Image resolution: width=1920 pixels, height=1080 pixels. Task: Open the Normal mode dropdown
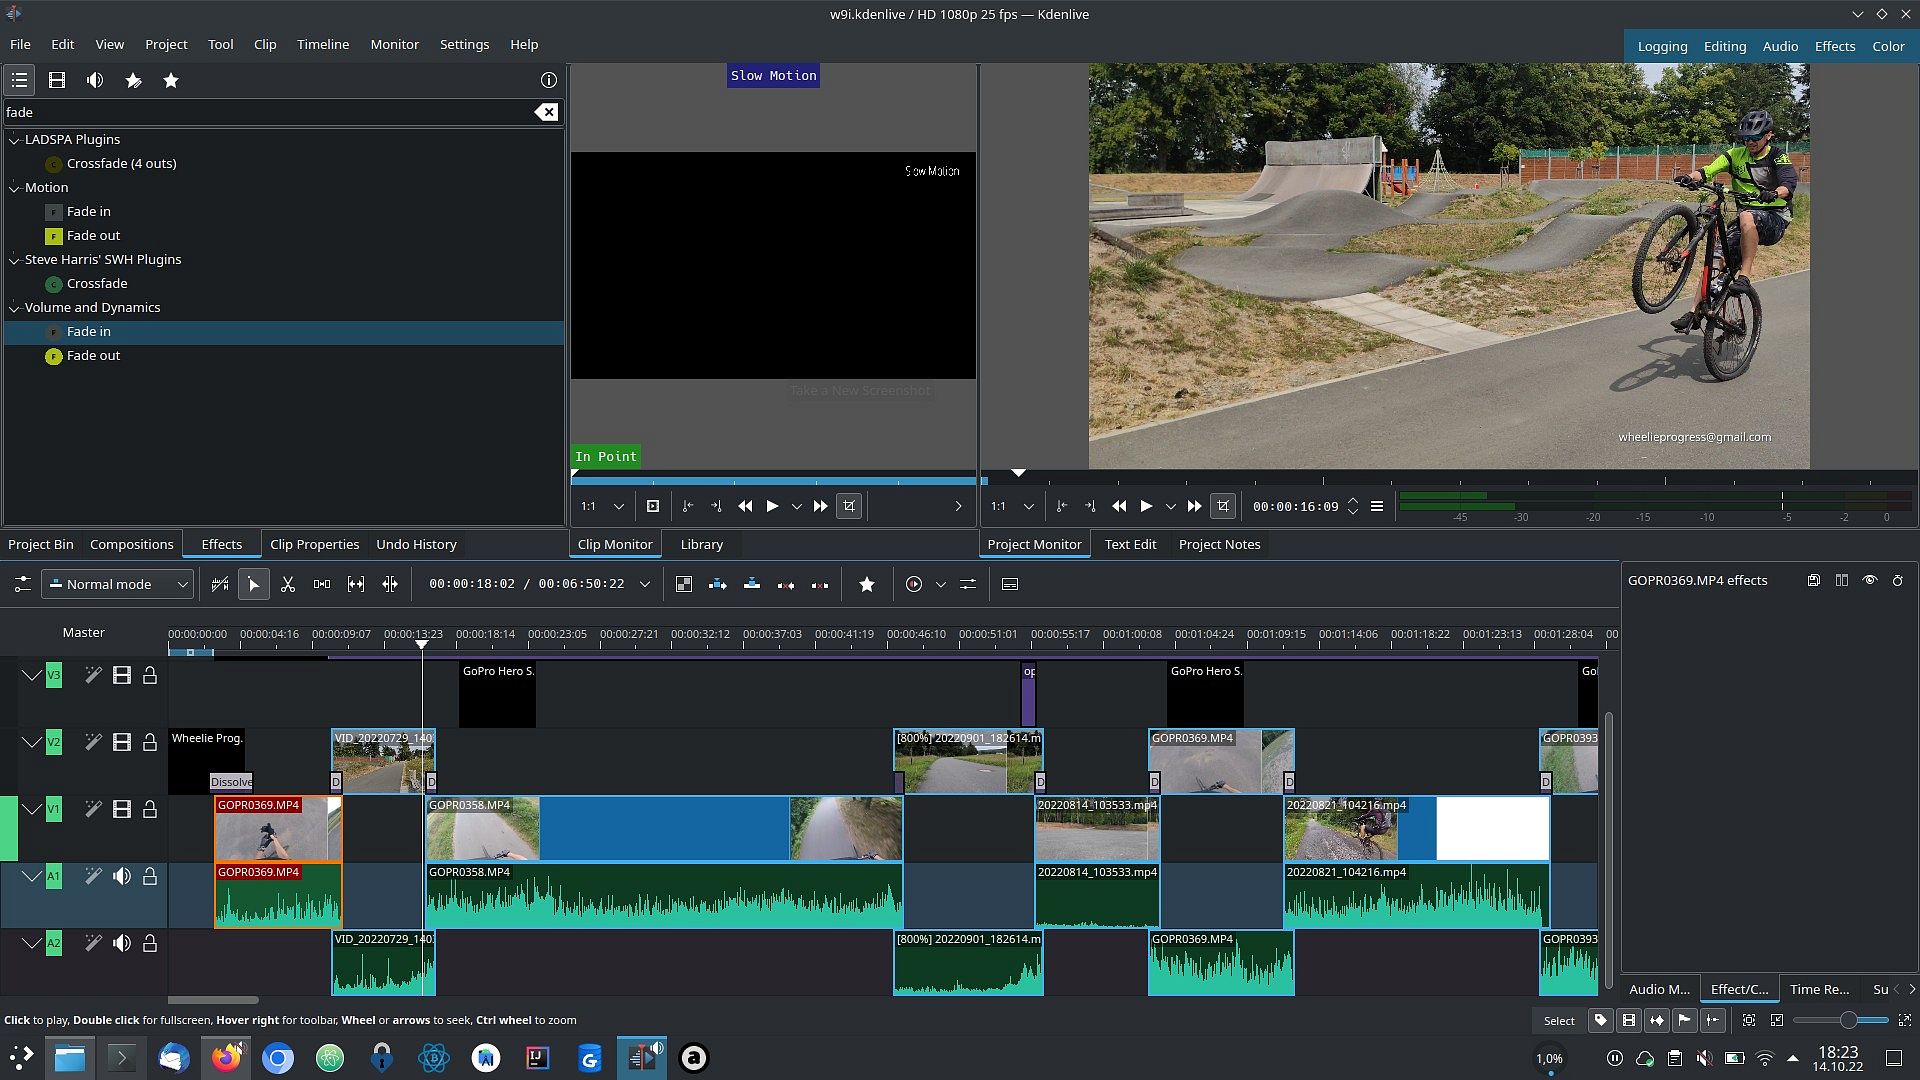point(118,585)
